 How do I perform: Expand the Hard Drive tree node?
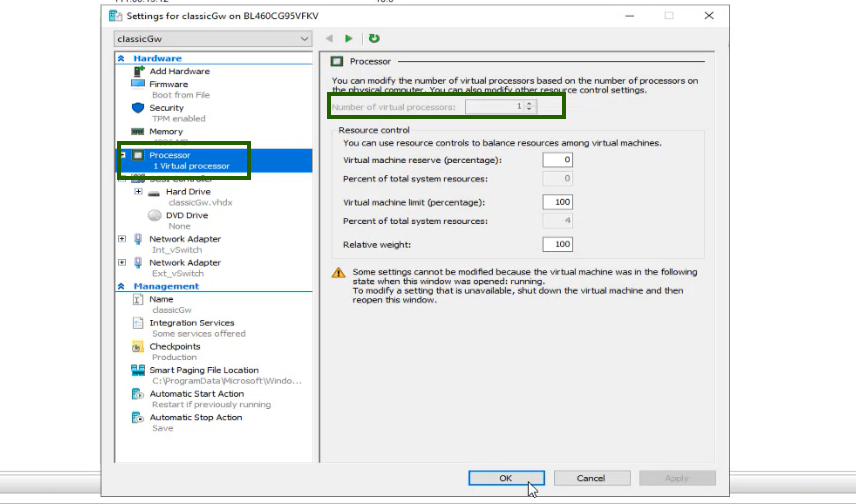click(138, 191)
